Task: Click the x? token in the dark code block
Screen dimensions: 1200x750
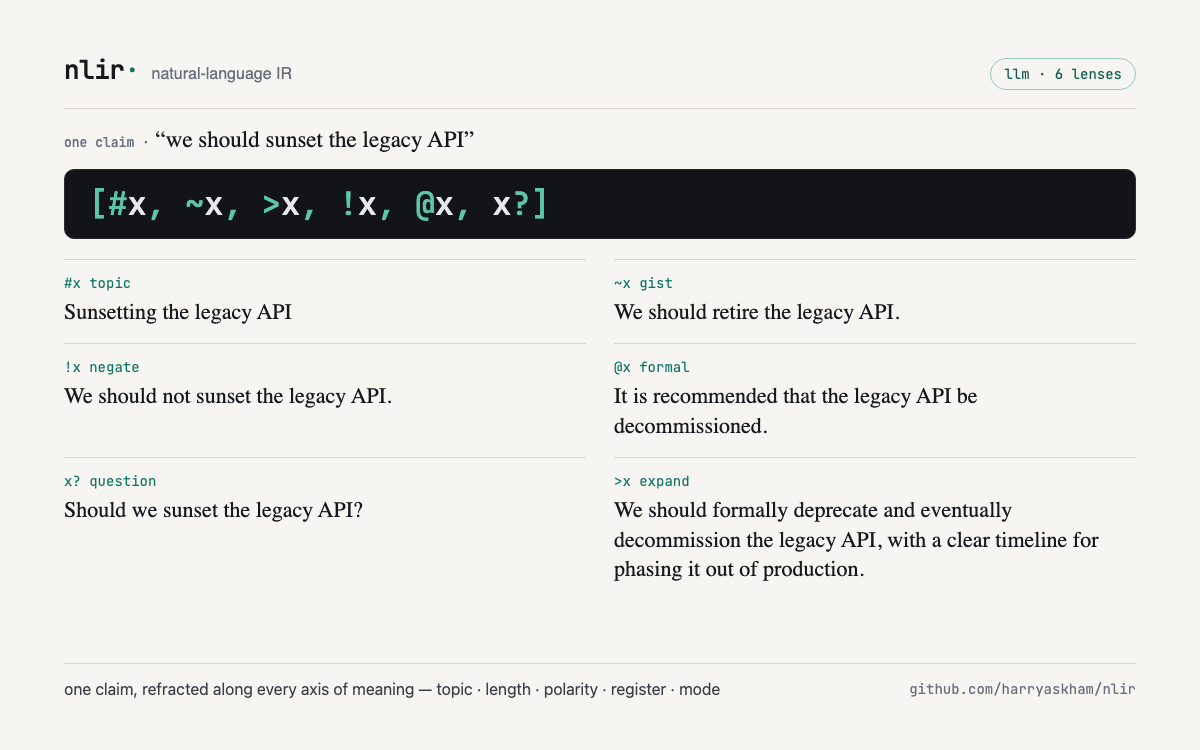Action: [511, 204]
